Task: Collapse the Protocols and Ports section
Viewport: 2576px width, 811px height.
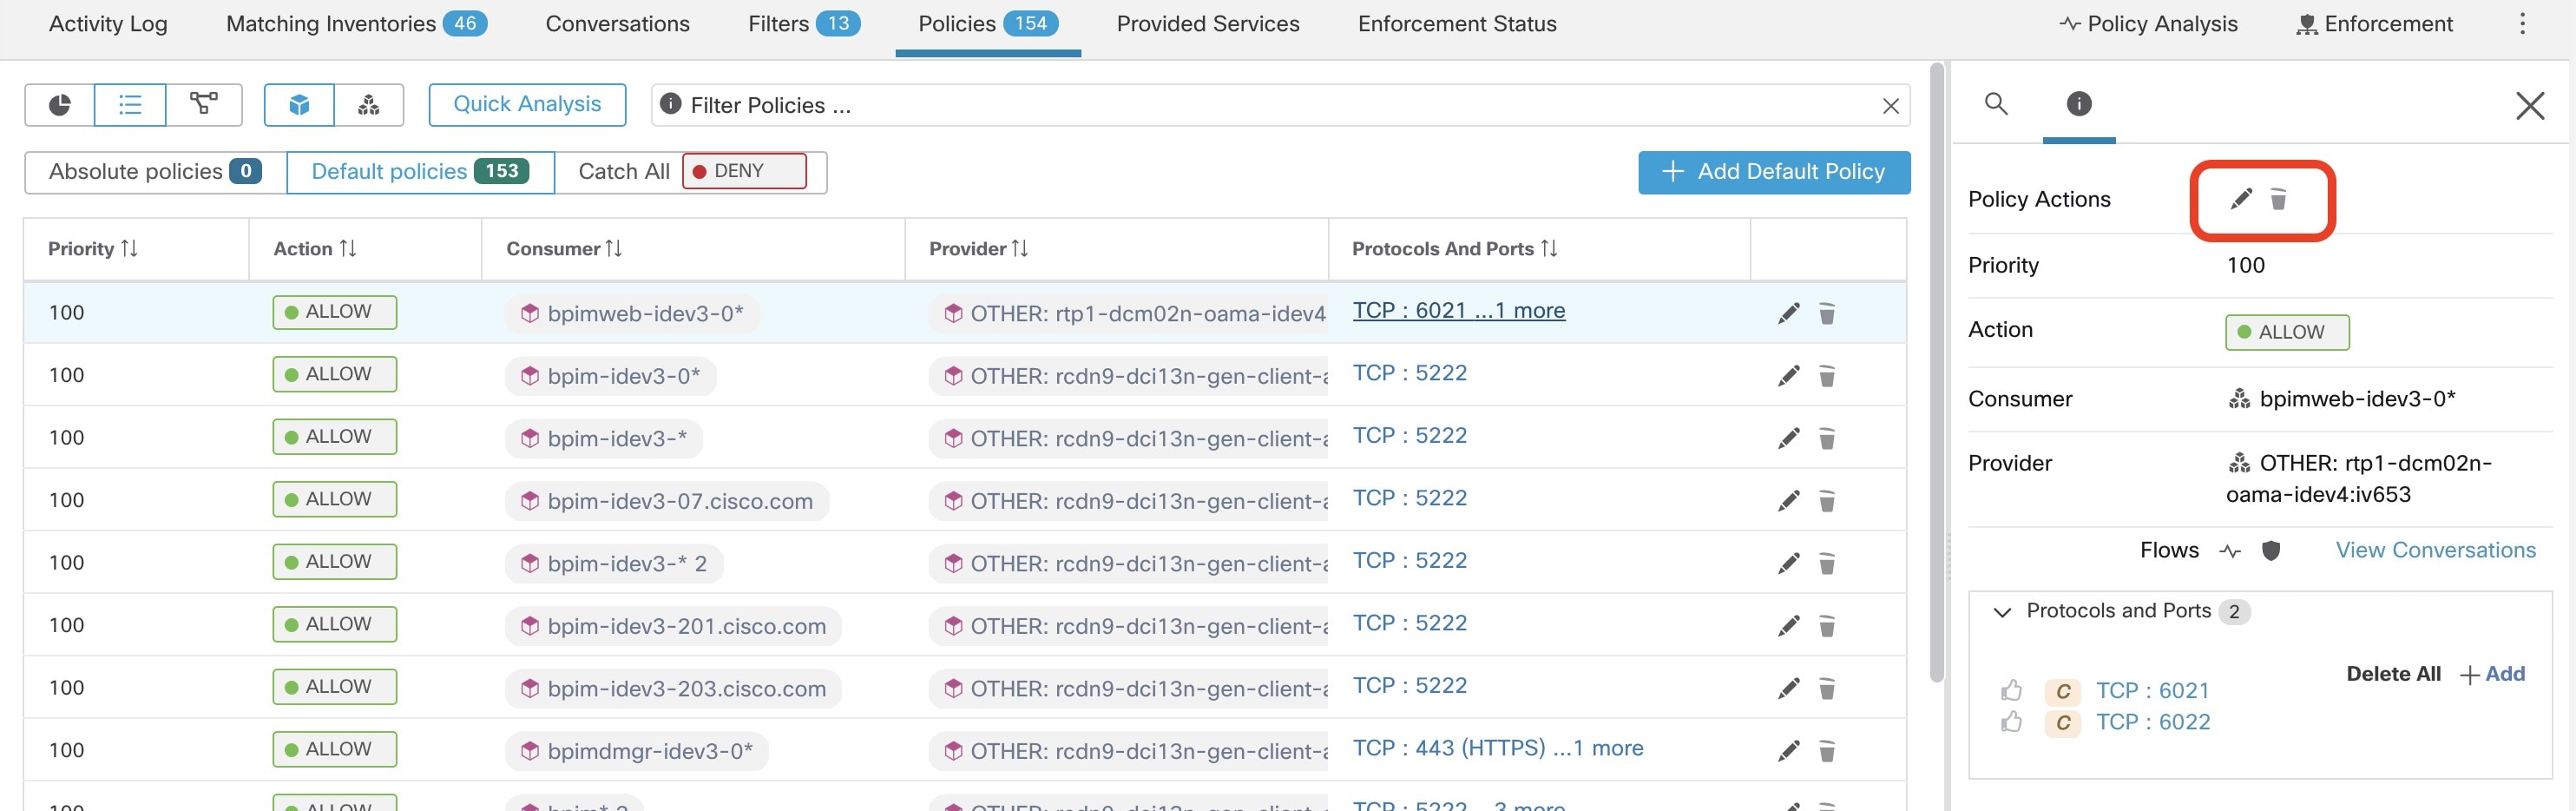Action: coord(2002,612)
